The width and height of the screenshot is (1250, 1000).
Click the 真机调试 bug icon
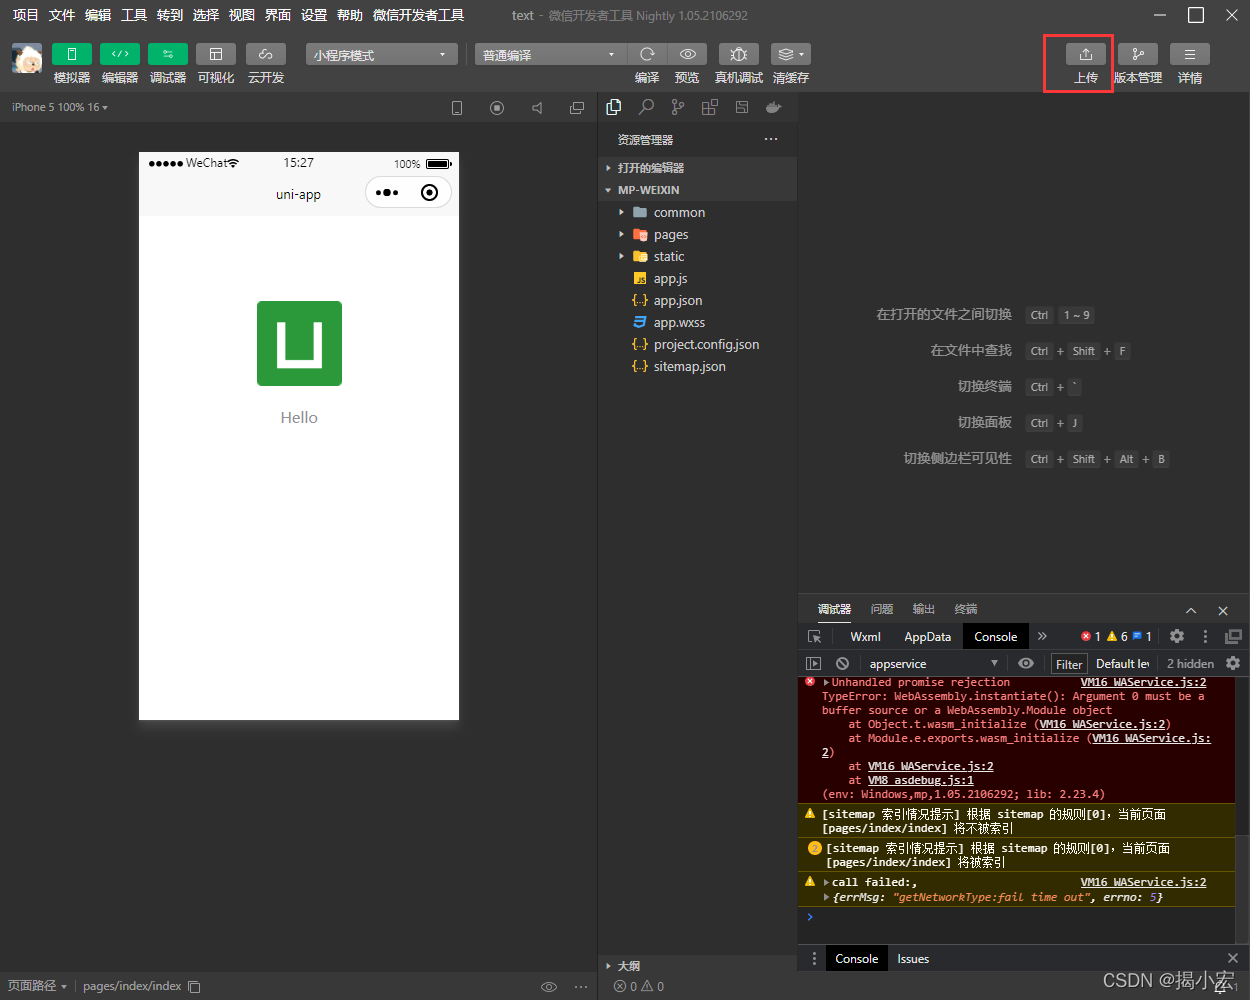click(738, 54)
